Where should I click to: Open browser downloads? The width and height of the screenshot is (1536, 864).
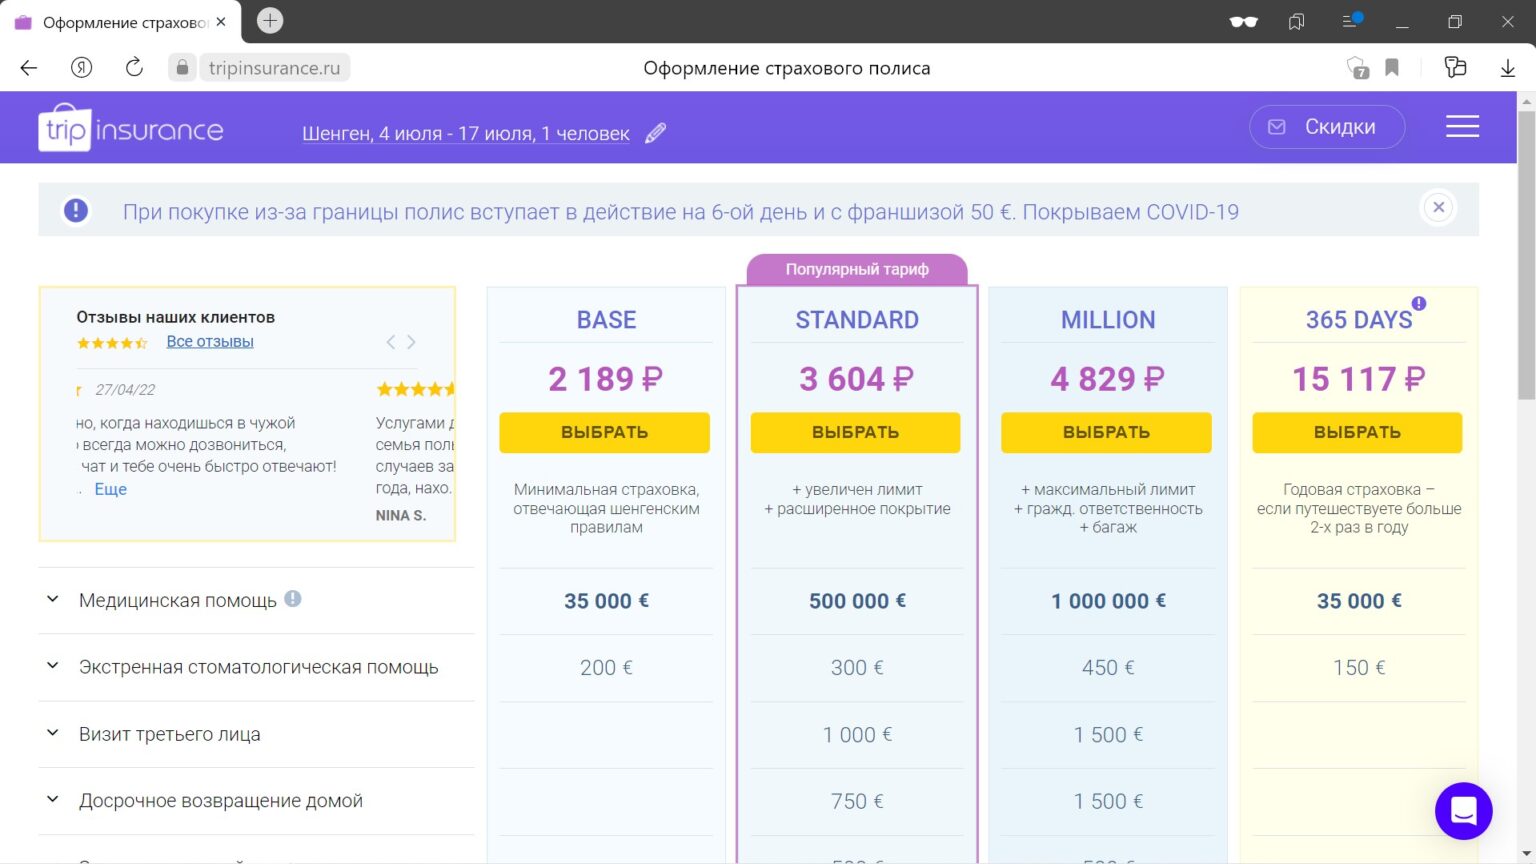(1507, 68)
